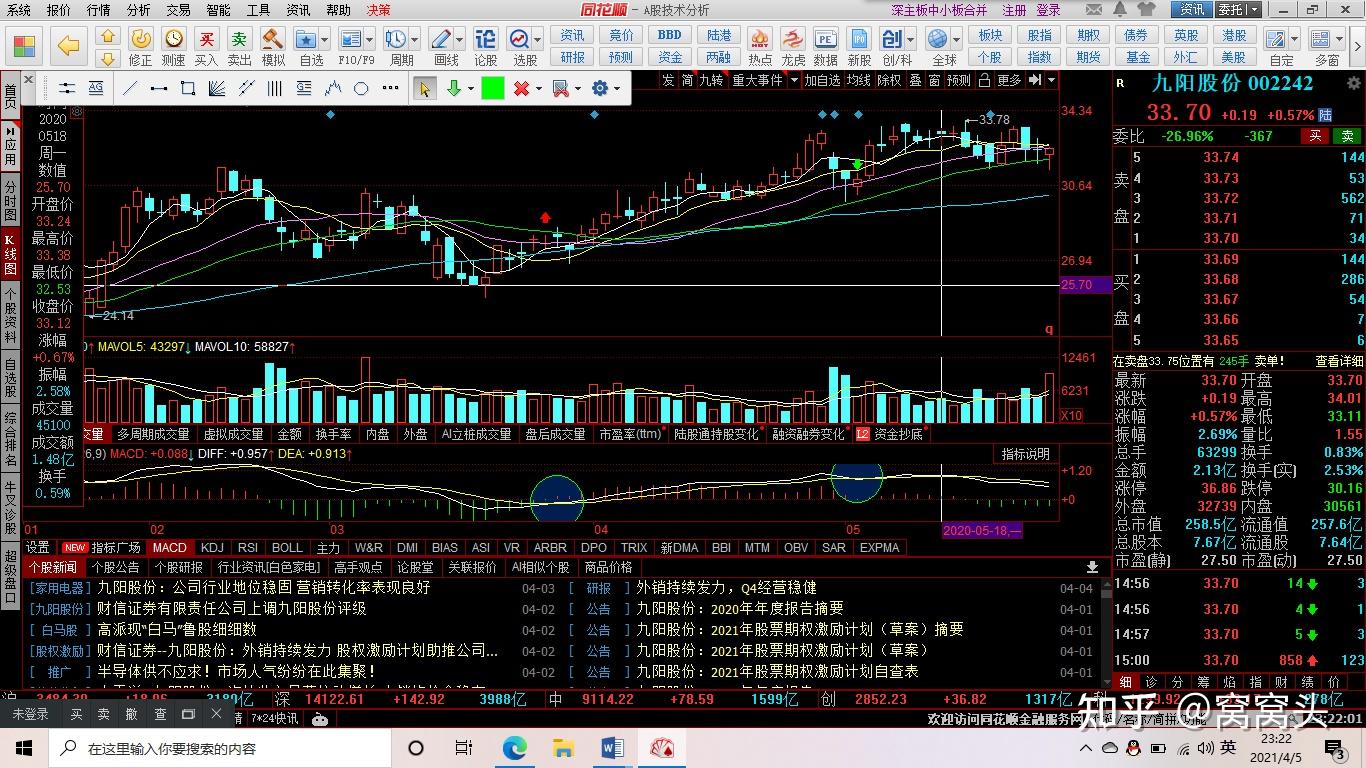Expand the green arrow marker dropdown

(x=470, y=88)
